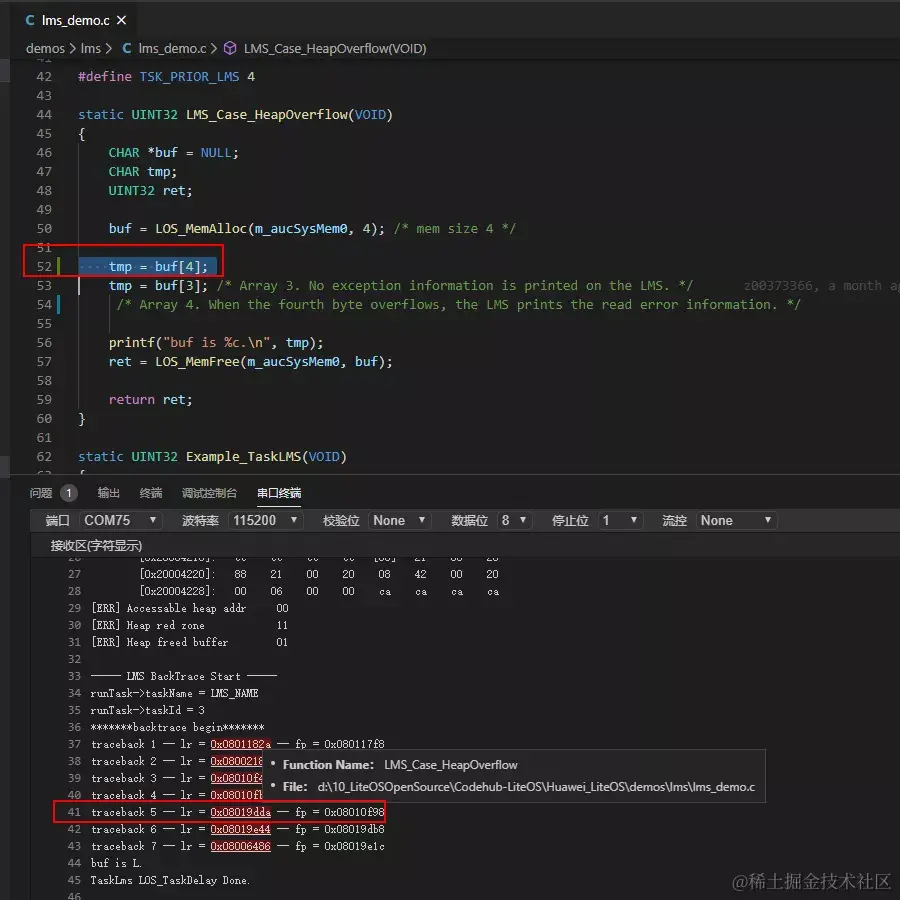Click C language icon on editor tab

coord(30,20)
